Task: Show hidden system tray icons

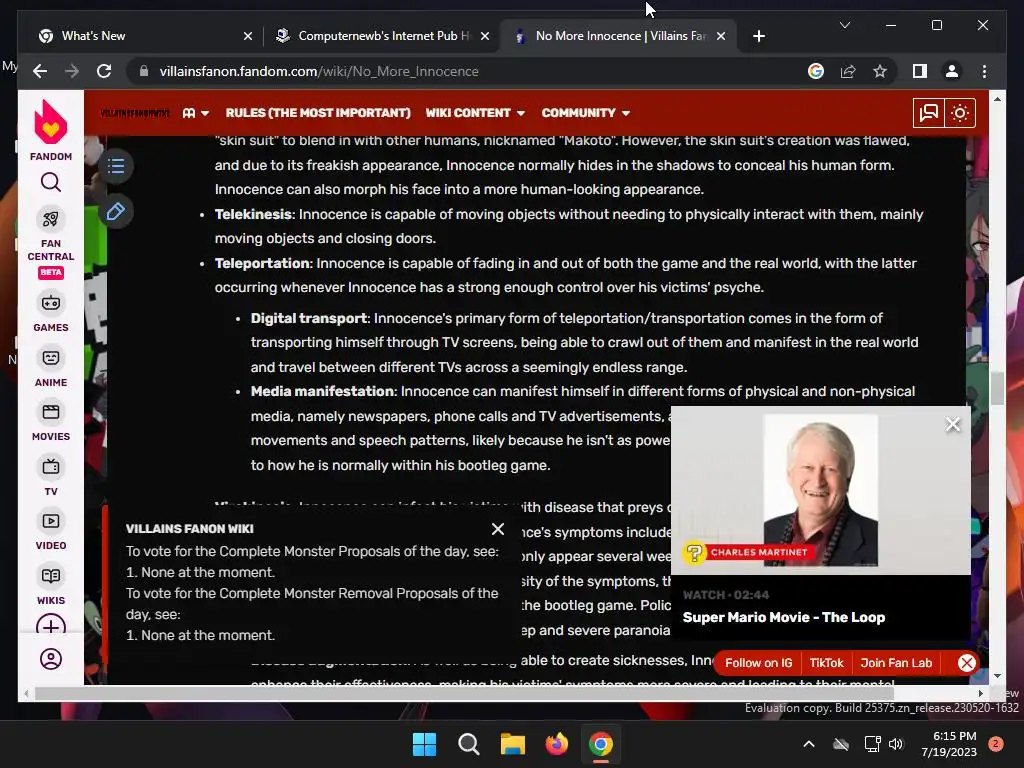Action: coord(808,744)
